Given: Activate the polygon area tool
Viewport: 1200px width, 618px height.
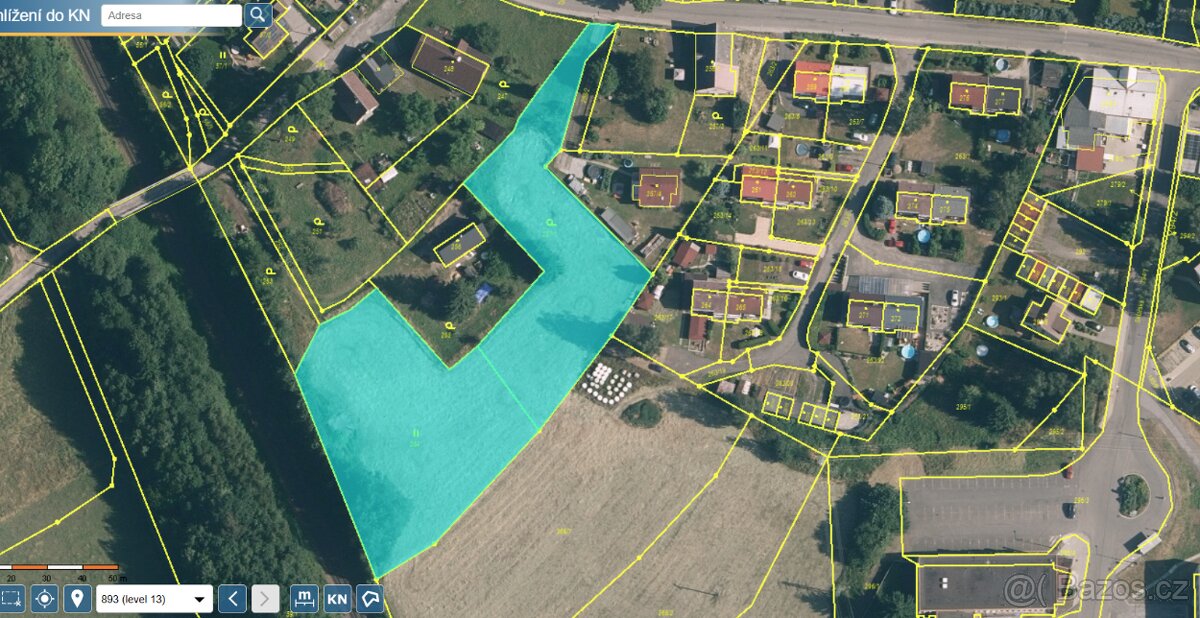Looking at the screenshot, I should (x=370, y=598).
